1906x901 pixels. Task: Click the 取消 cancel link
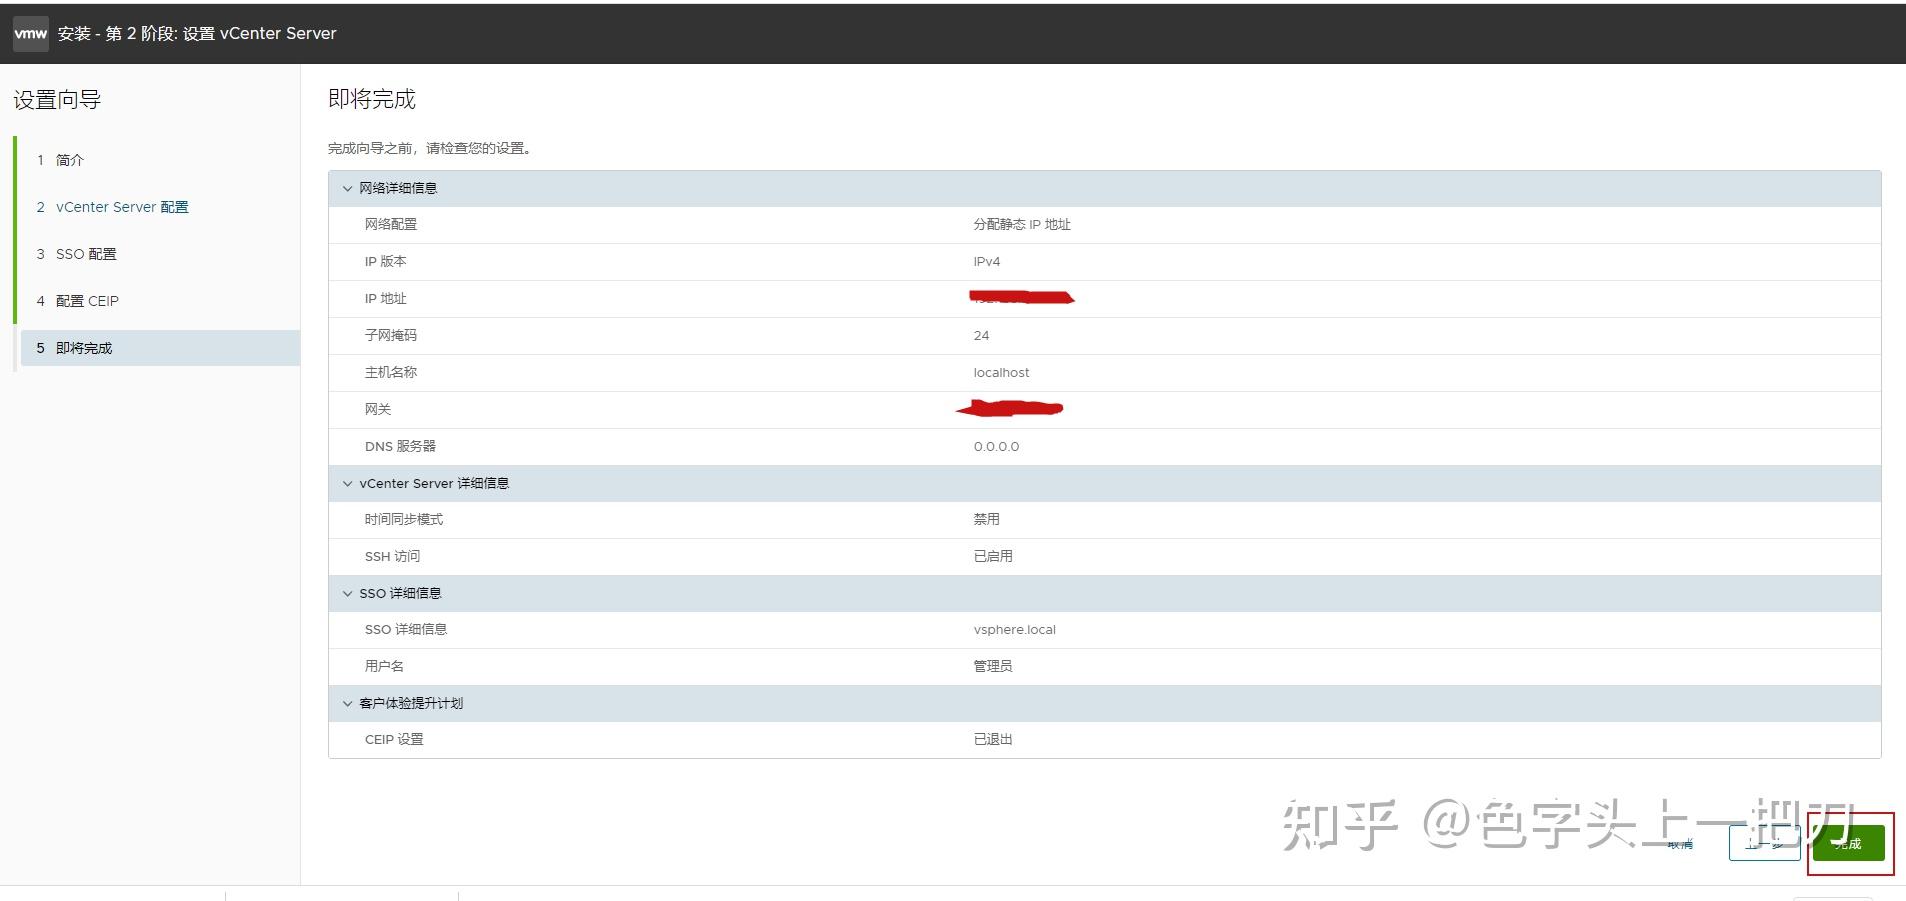[x=1681, y=844]
